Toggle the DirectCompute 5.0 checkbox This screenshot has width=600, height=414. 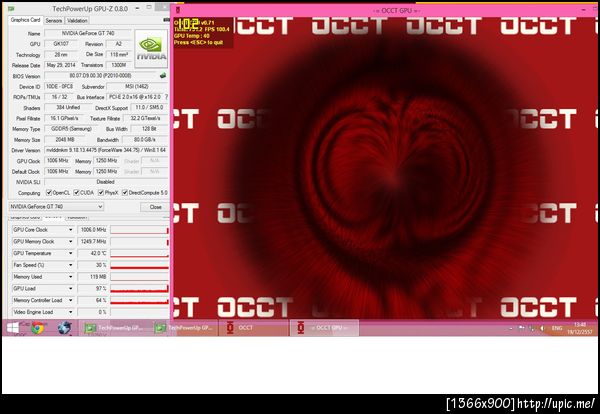point(125,192)
